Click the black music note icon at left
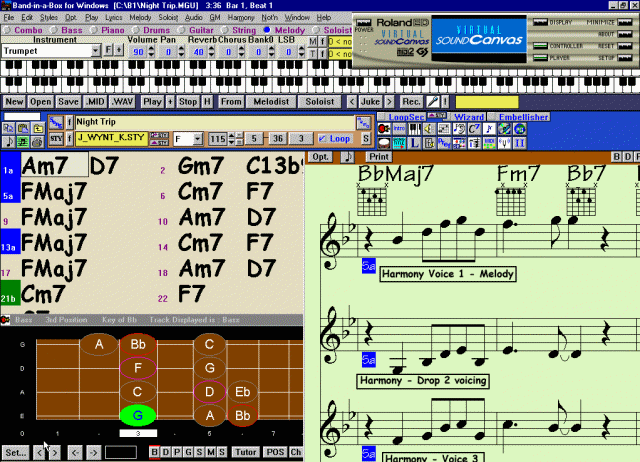Screen dimensions: 640x462 [x=9, y=142]
